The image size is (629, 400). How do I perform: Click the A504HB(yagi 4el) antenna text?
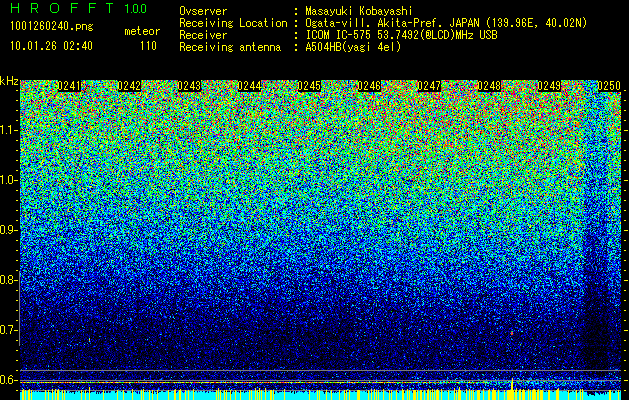[x=353, y=47]
